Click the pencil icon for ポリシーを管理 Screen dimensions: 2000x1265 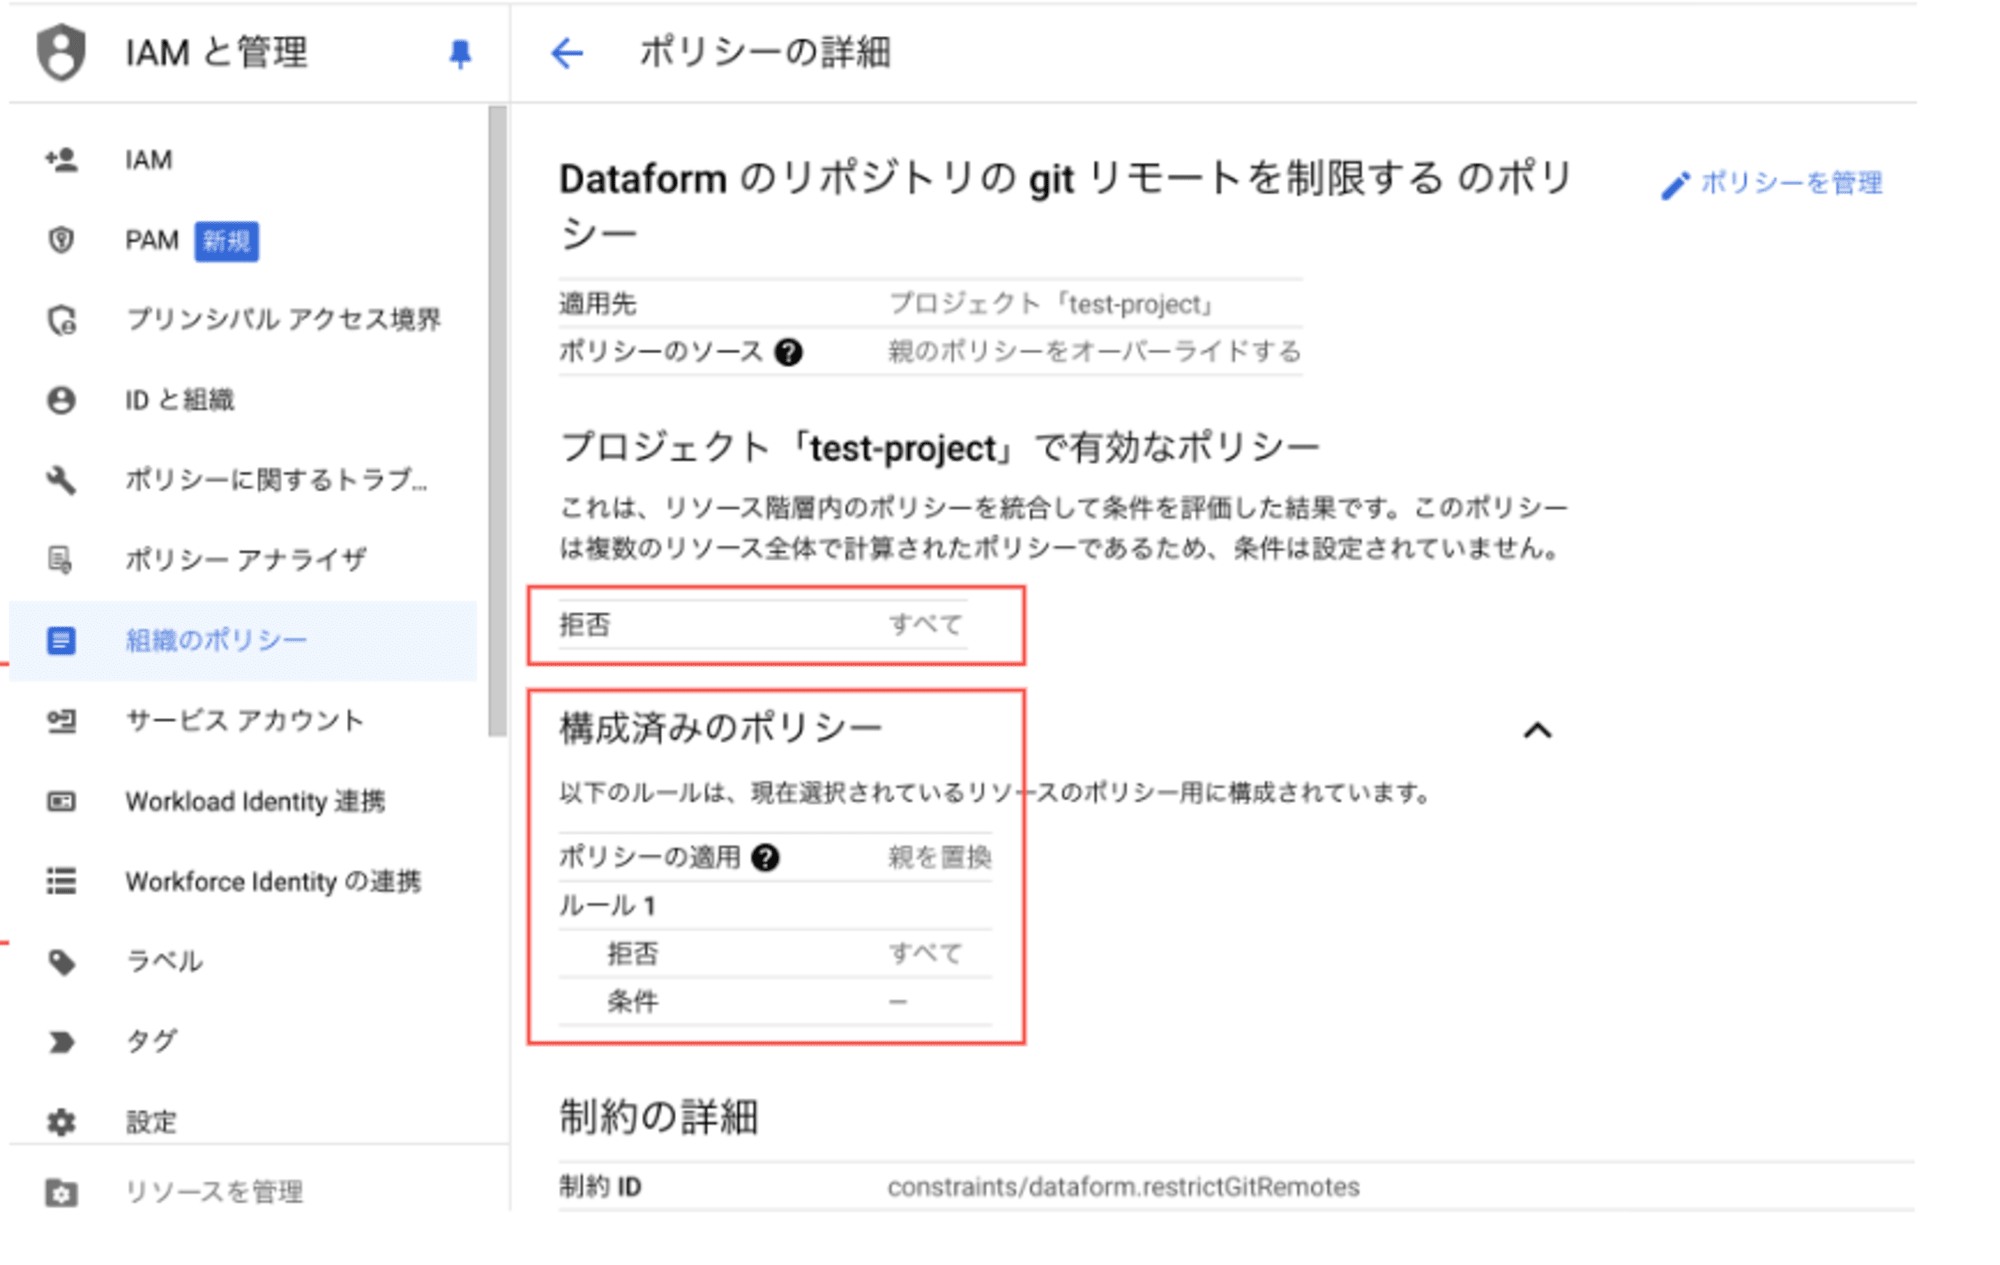coord(1675,185)
